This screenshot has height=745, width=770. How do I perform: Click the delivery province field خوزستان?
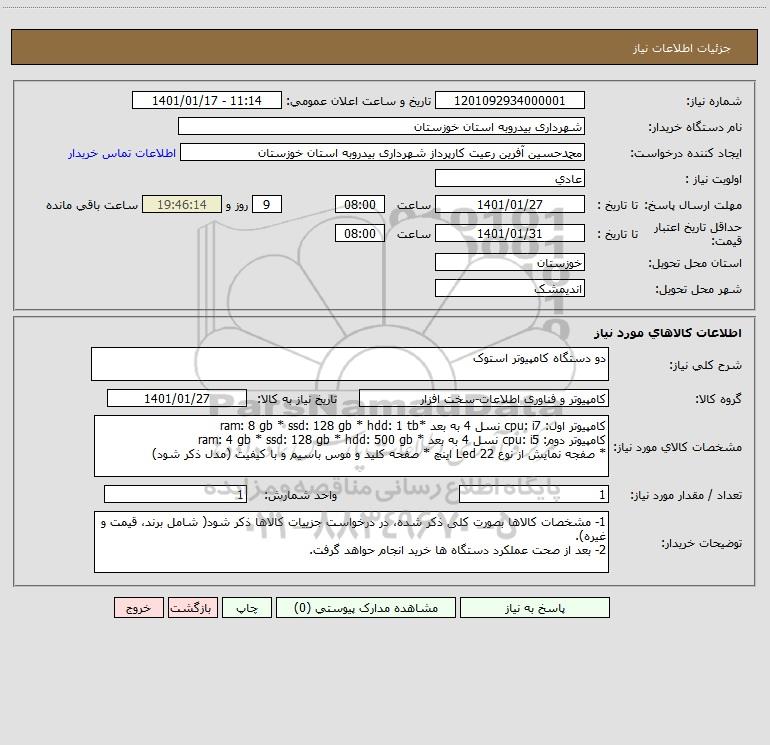(x=510, y=263)
